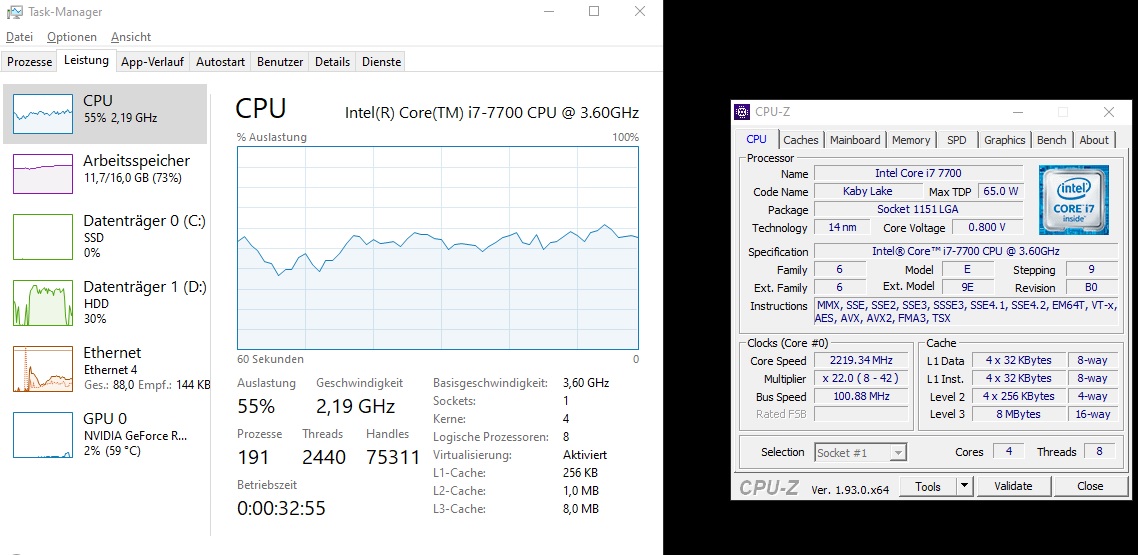Screen dimensions: 1138x555
Task: Expand the Tools dropdown arrow in CPU-Z
Action: 965,487
